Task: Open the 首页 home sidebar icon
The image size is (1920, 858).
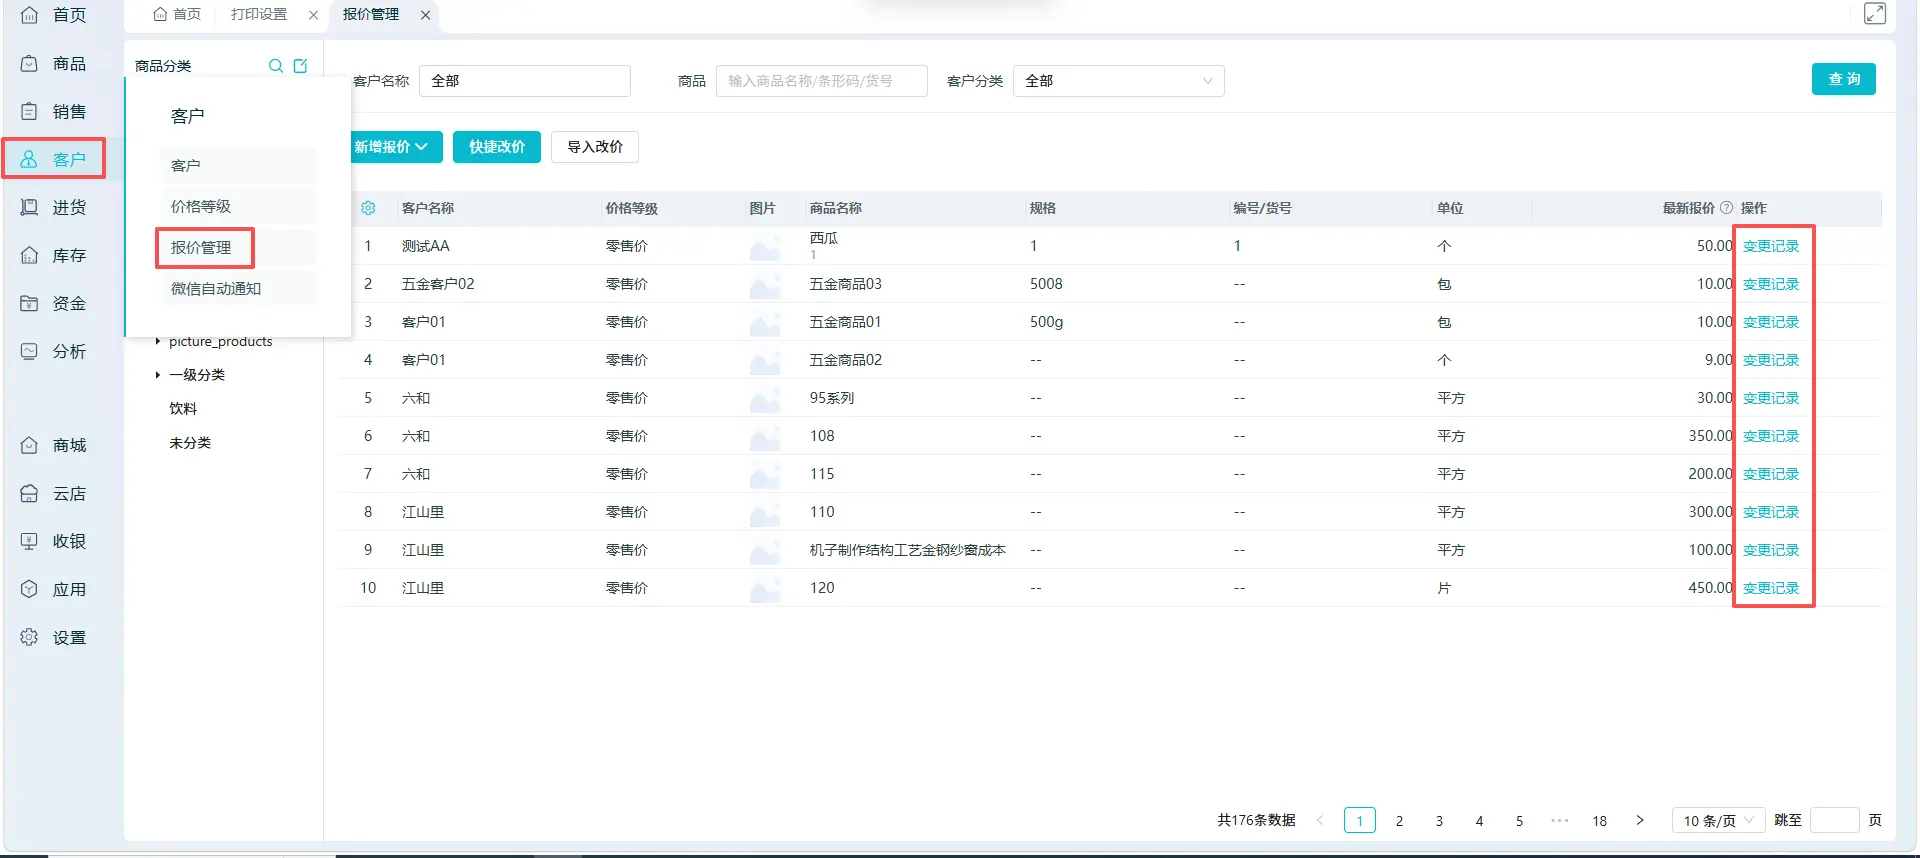Action: pos(30,15)
